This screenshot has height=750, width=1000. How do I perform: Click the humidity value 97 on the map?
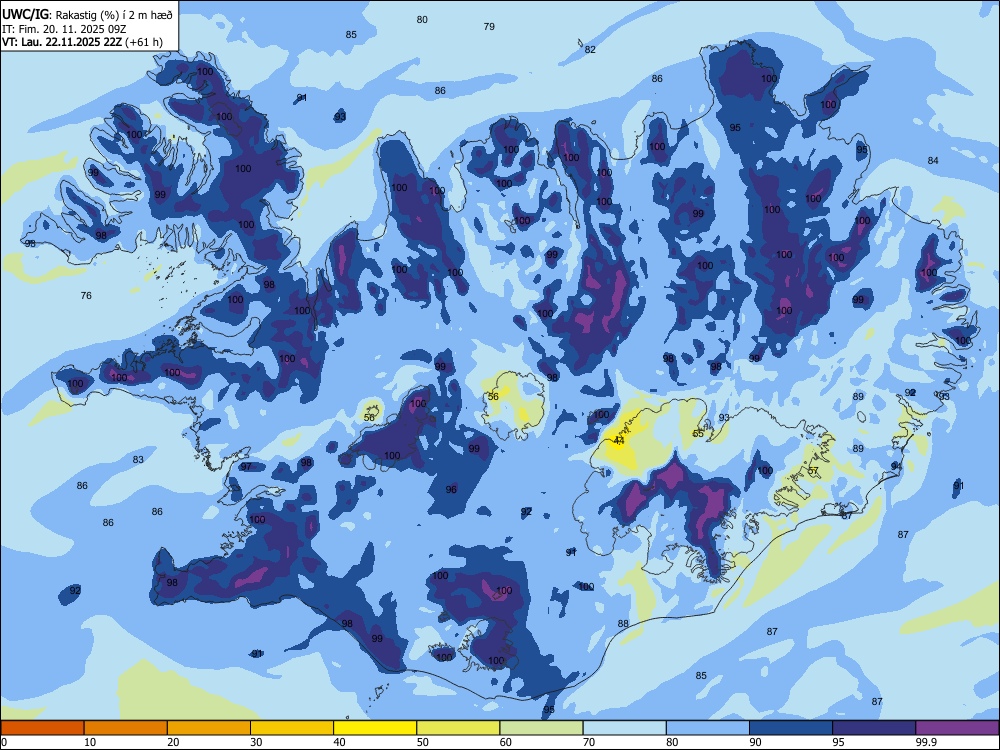(246, 466)
